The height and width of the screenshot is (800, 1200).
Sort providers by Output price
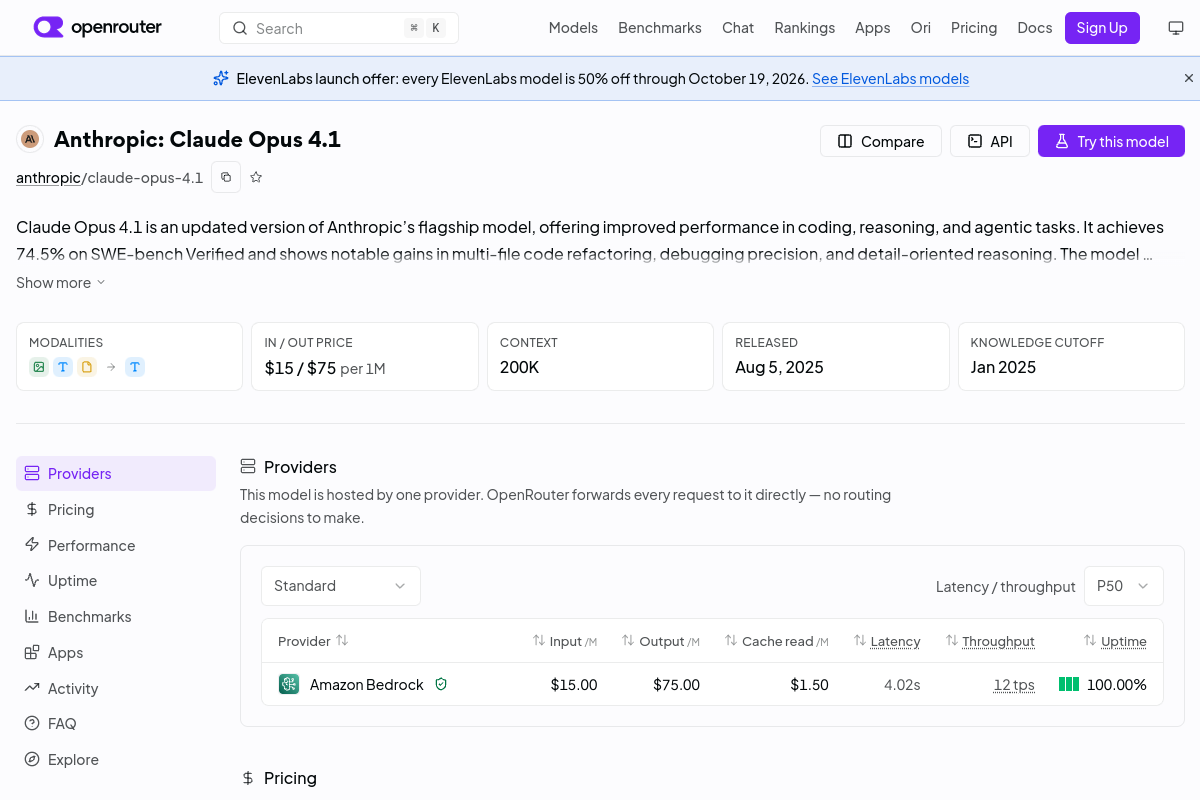(661, 641)
